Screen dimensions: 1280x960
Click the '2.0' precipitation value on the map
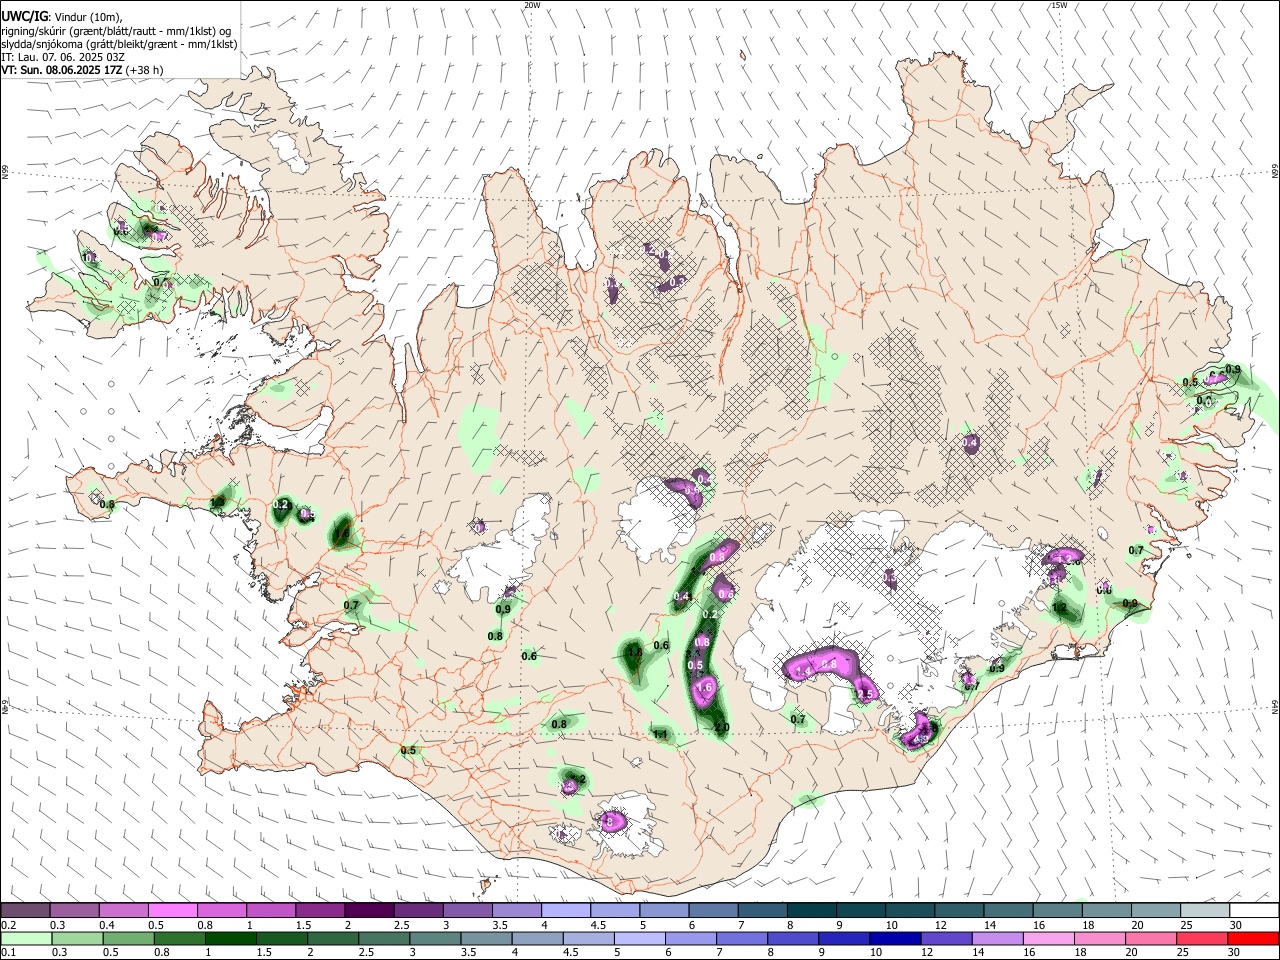coord(723,727)
